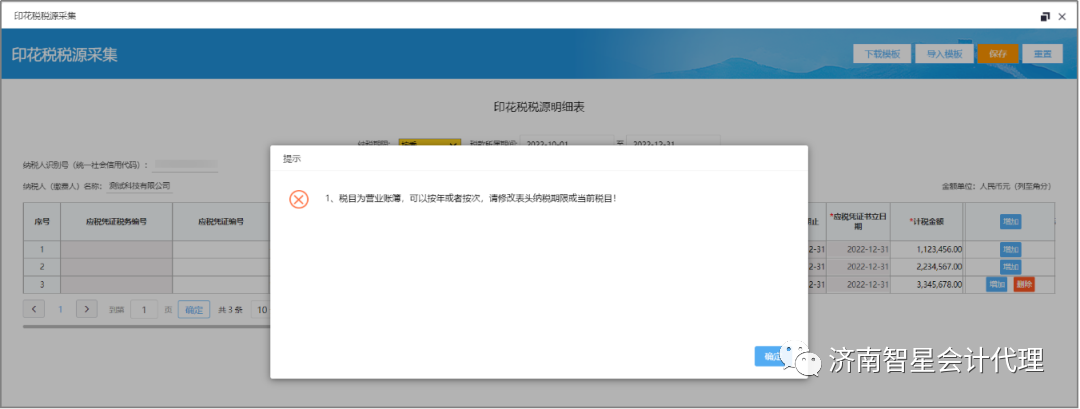Click the horizontal scrollbar under the table
Screen dimensions: 1080x409
click(146, 326)
